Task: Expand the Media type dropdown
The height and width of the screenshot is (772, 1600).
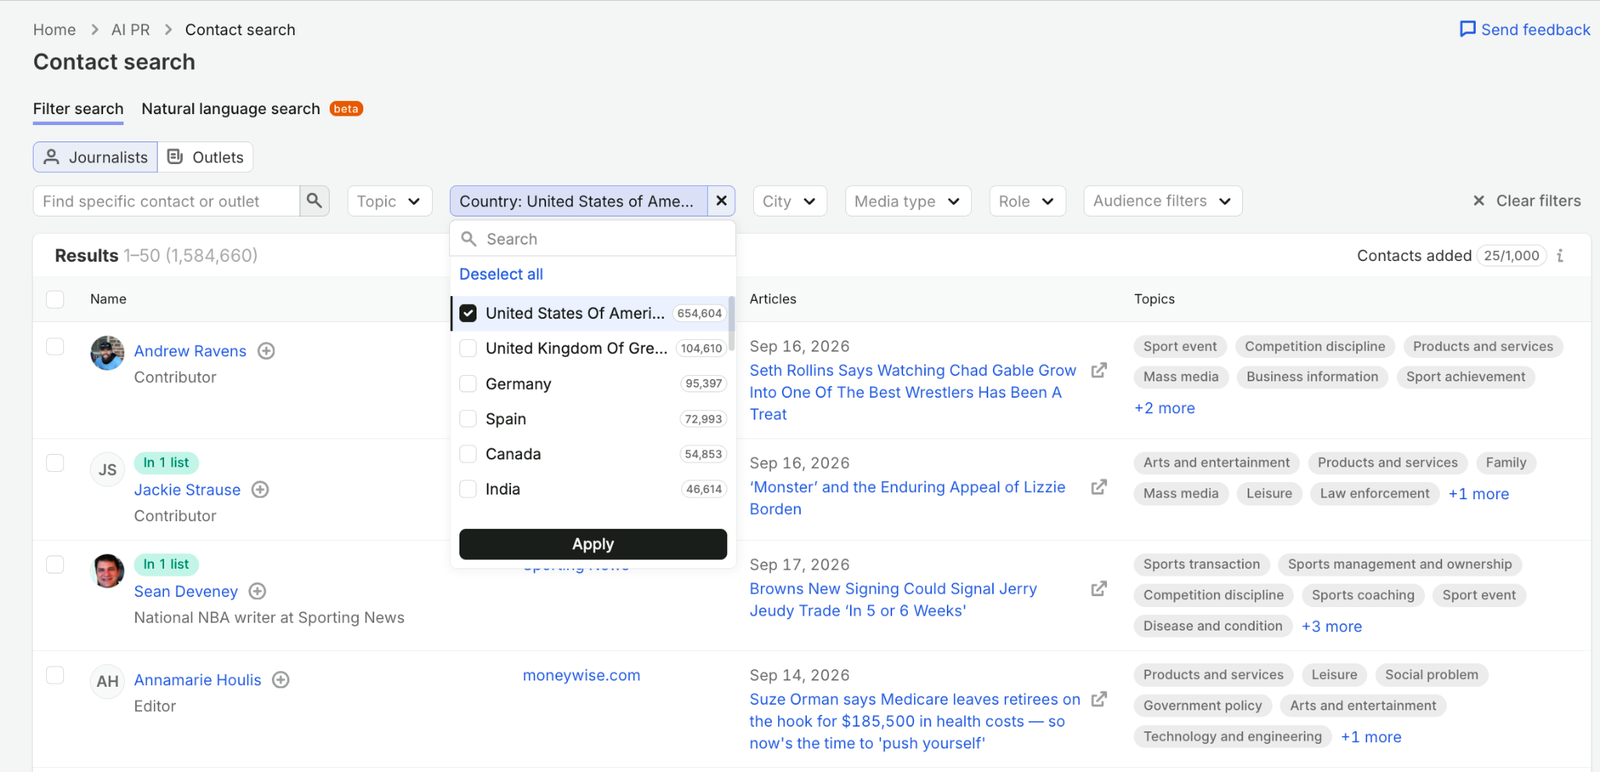Action: [x=908, y=201]
